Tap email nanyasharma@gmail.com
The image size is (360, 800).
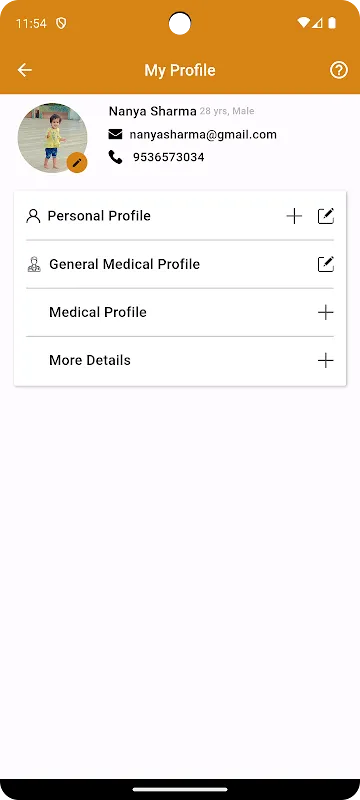203,135
